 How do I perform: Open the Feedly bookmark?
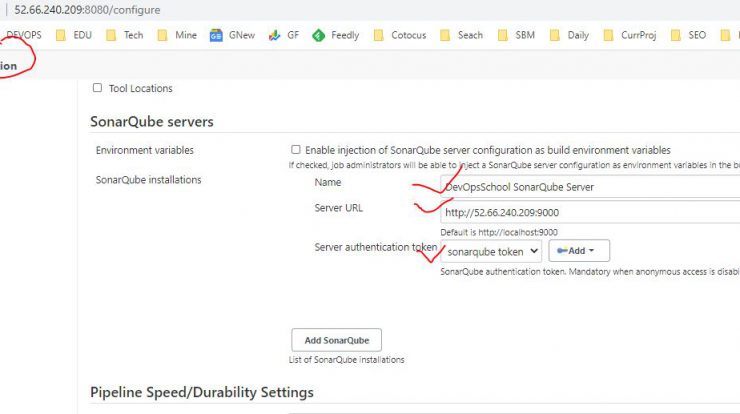point(336,35)
